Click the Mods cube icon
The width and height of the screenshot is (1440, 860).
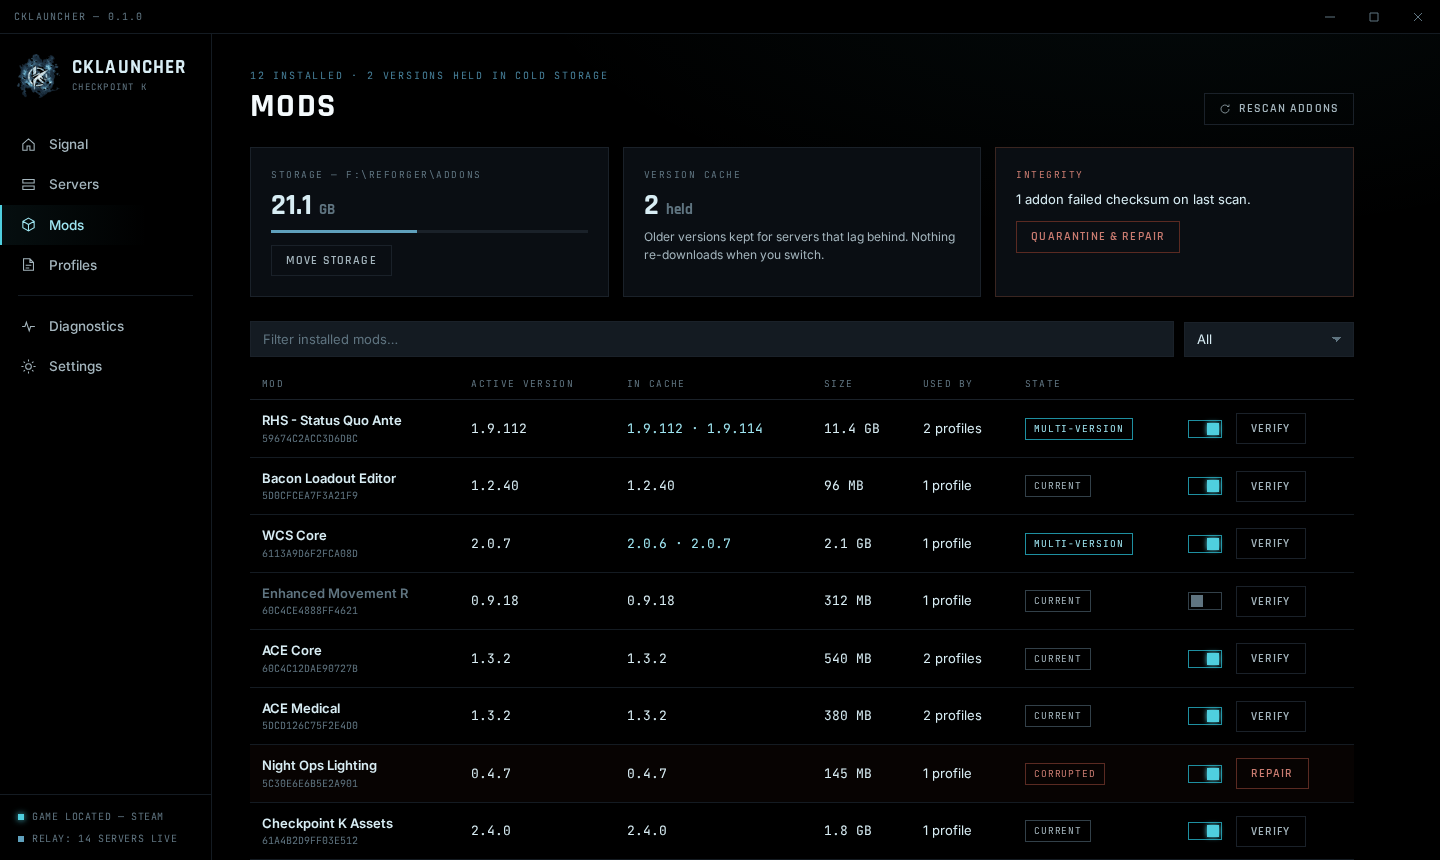coord(29,225)
